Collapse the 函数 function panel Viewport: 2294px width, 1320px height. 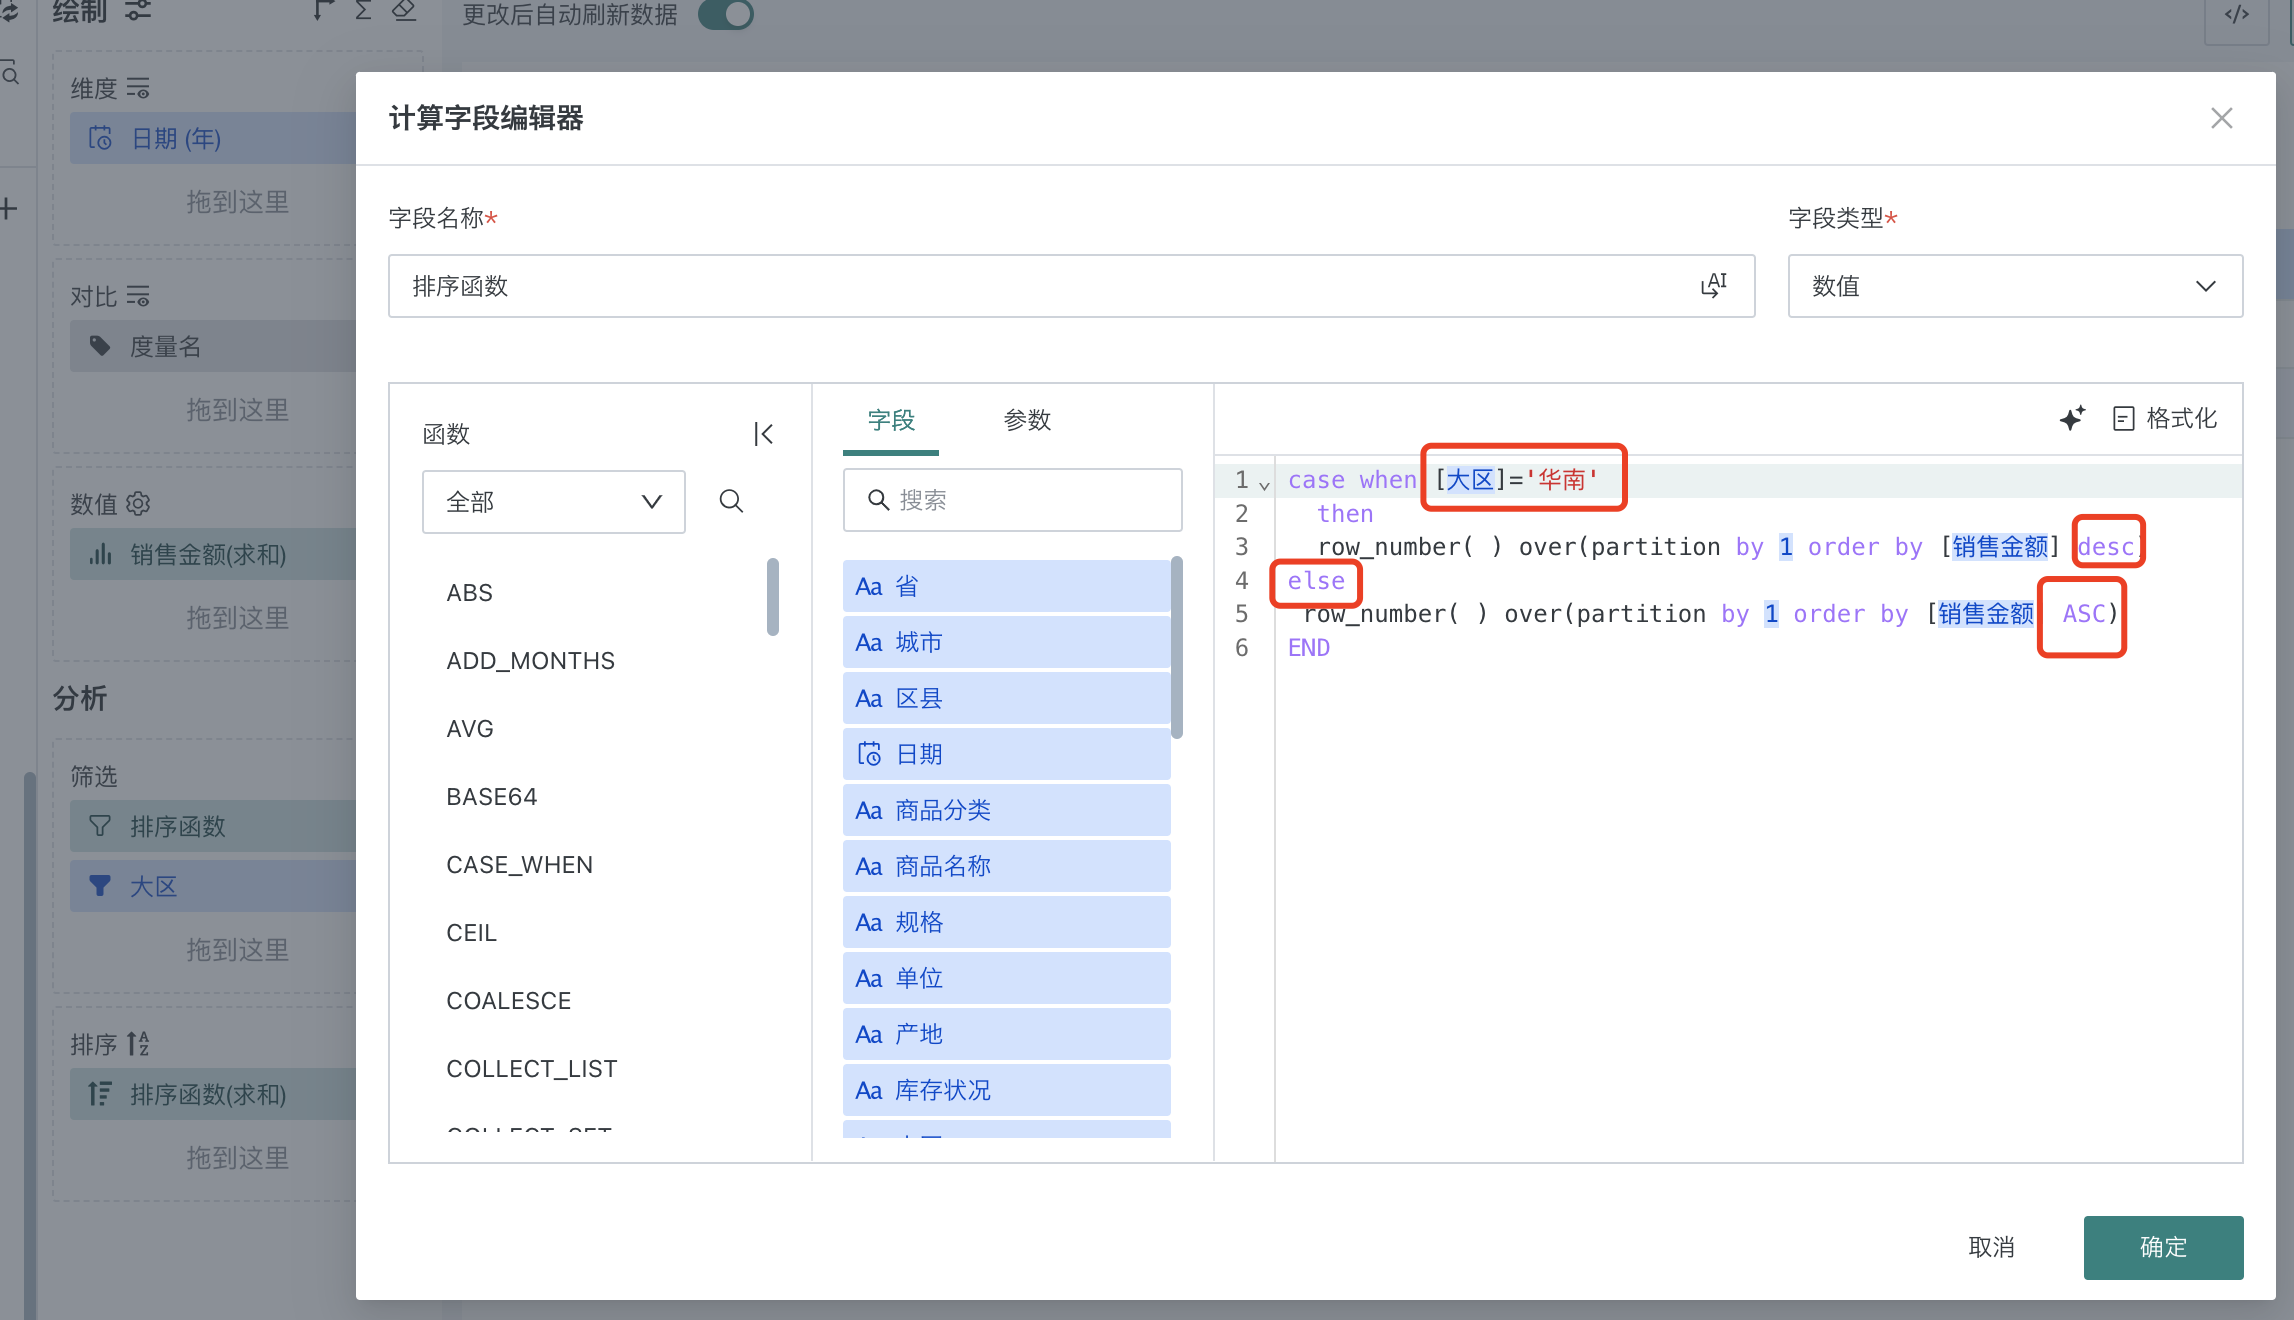coord(763,434)
